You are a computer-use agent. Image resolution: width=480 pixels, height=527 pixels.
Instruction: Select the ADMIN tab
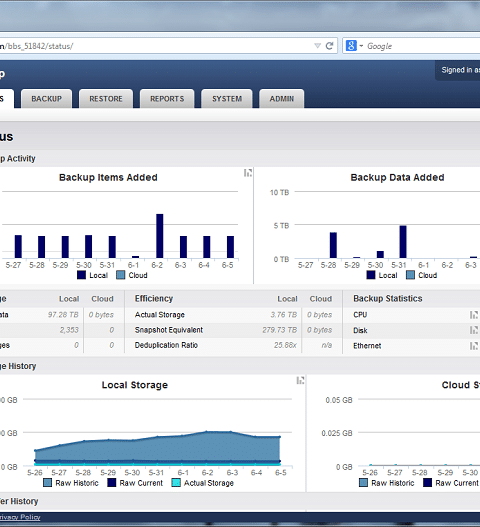(x=282, y=99)
